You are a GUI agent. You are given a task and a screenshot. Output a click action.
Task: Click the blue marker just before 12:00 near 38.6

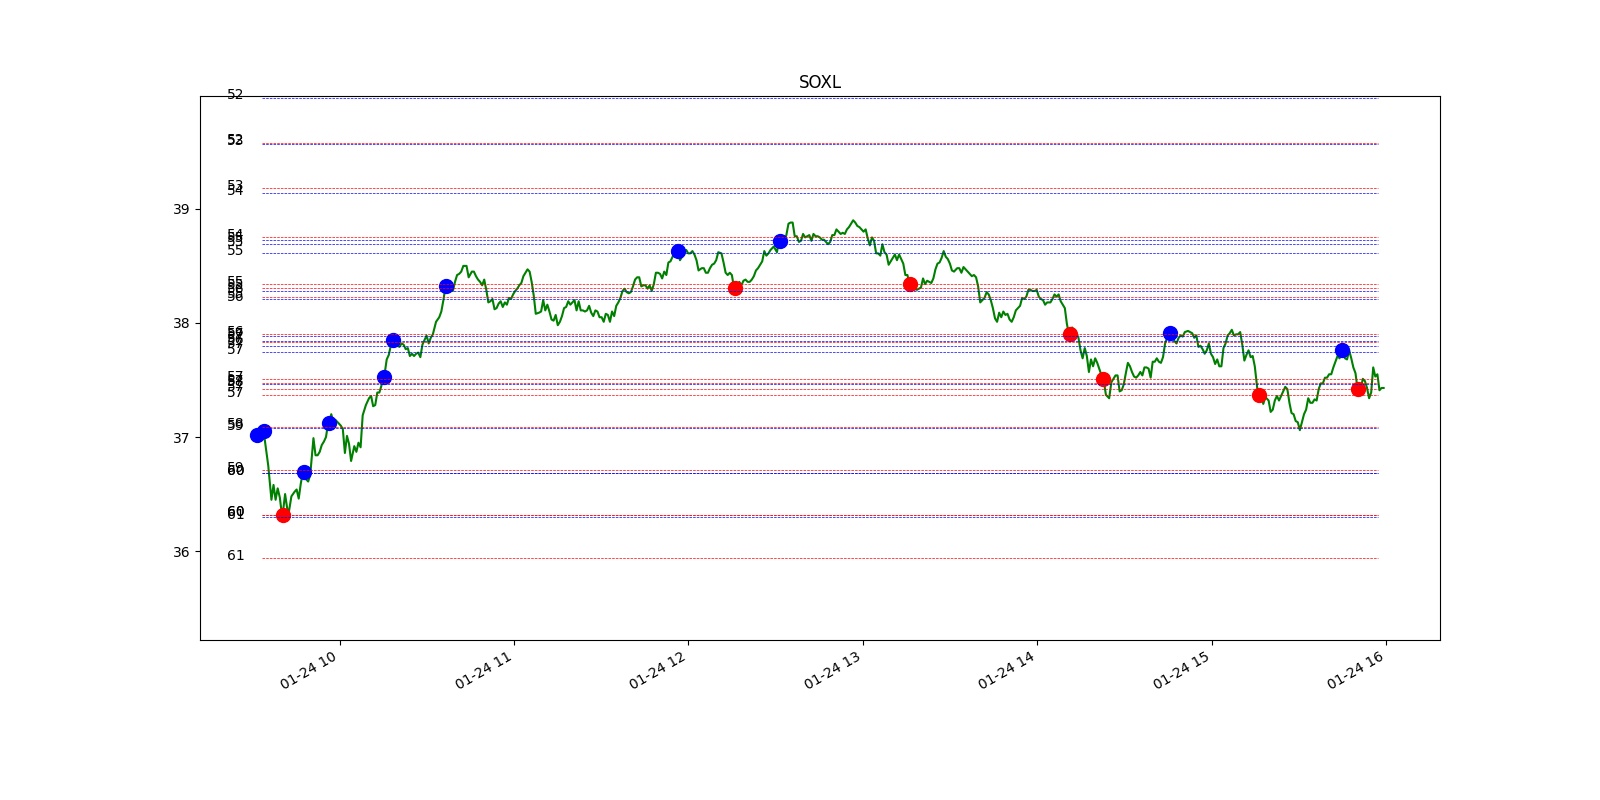[x=678, y=251]
